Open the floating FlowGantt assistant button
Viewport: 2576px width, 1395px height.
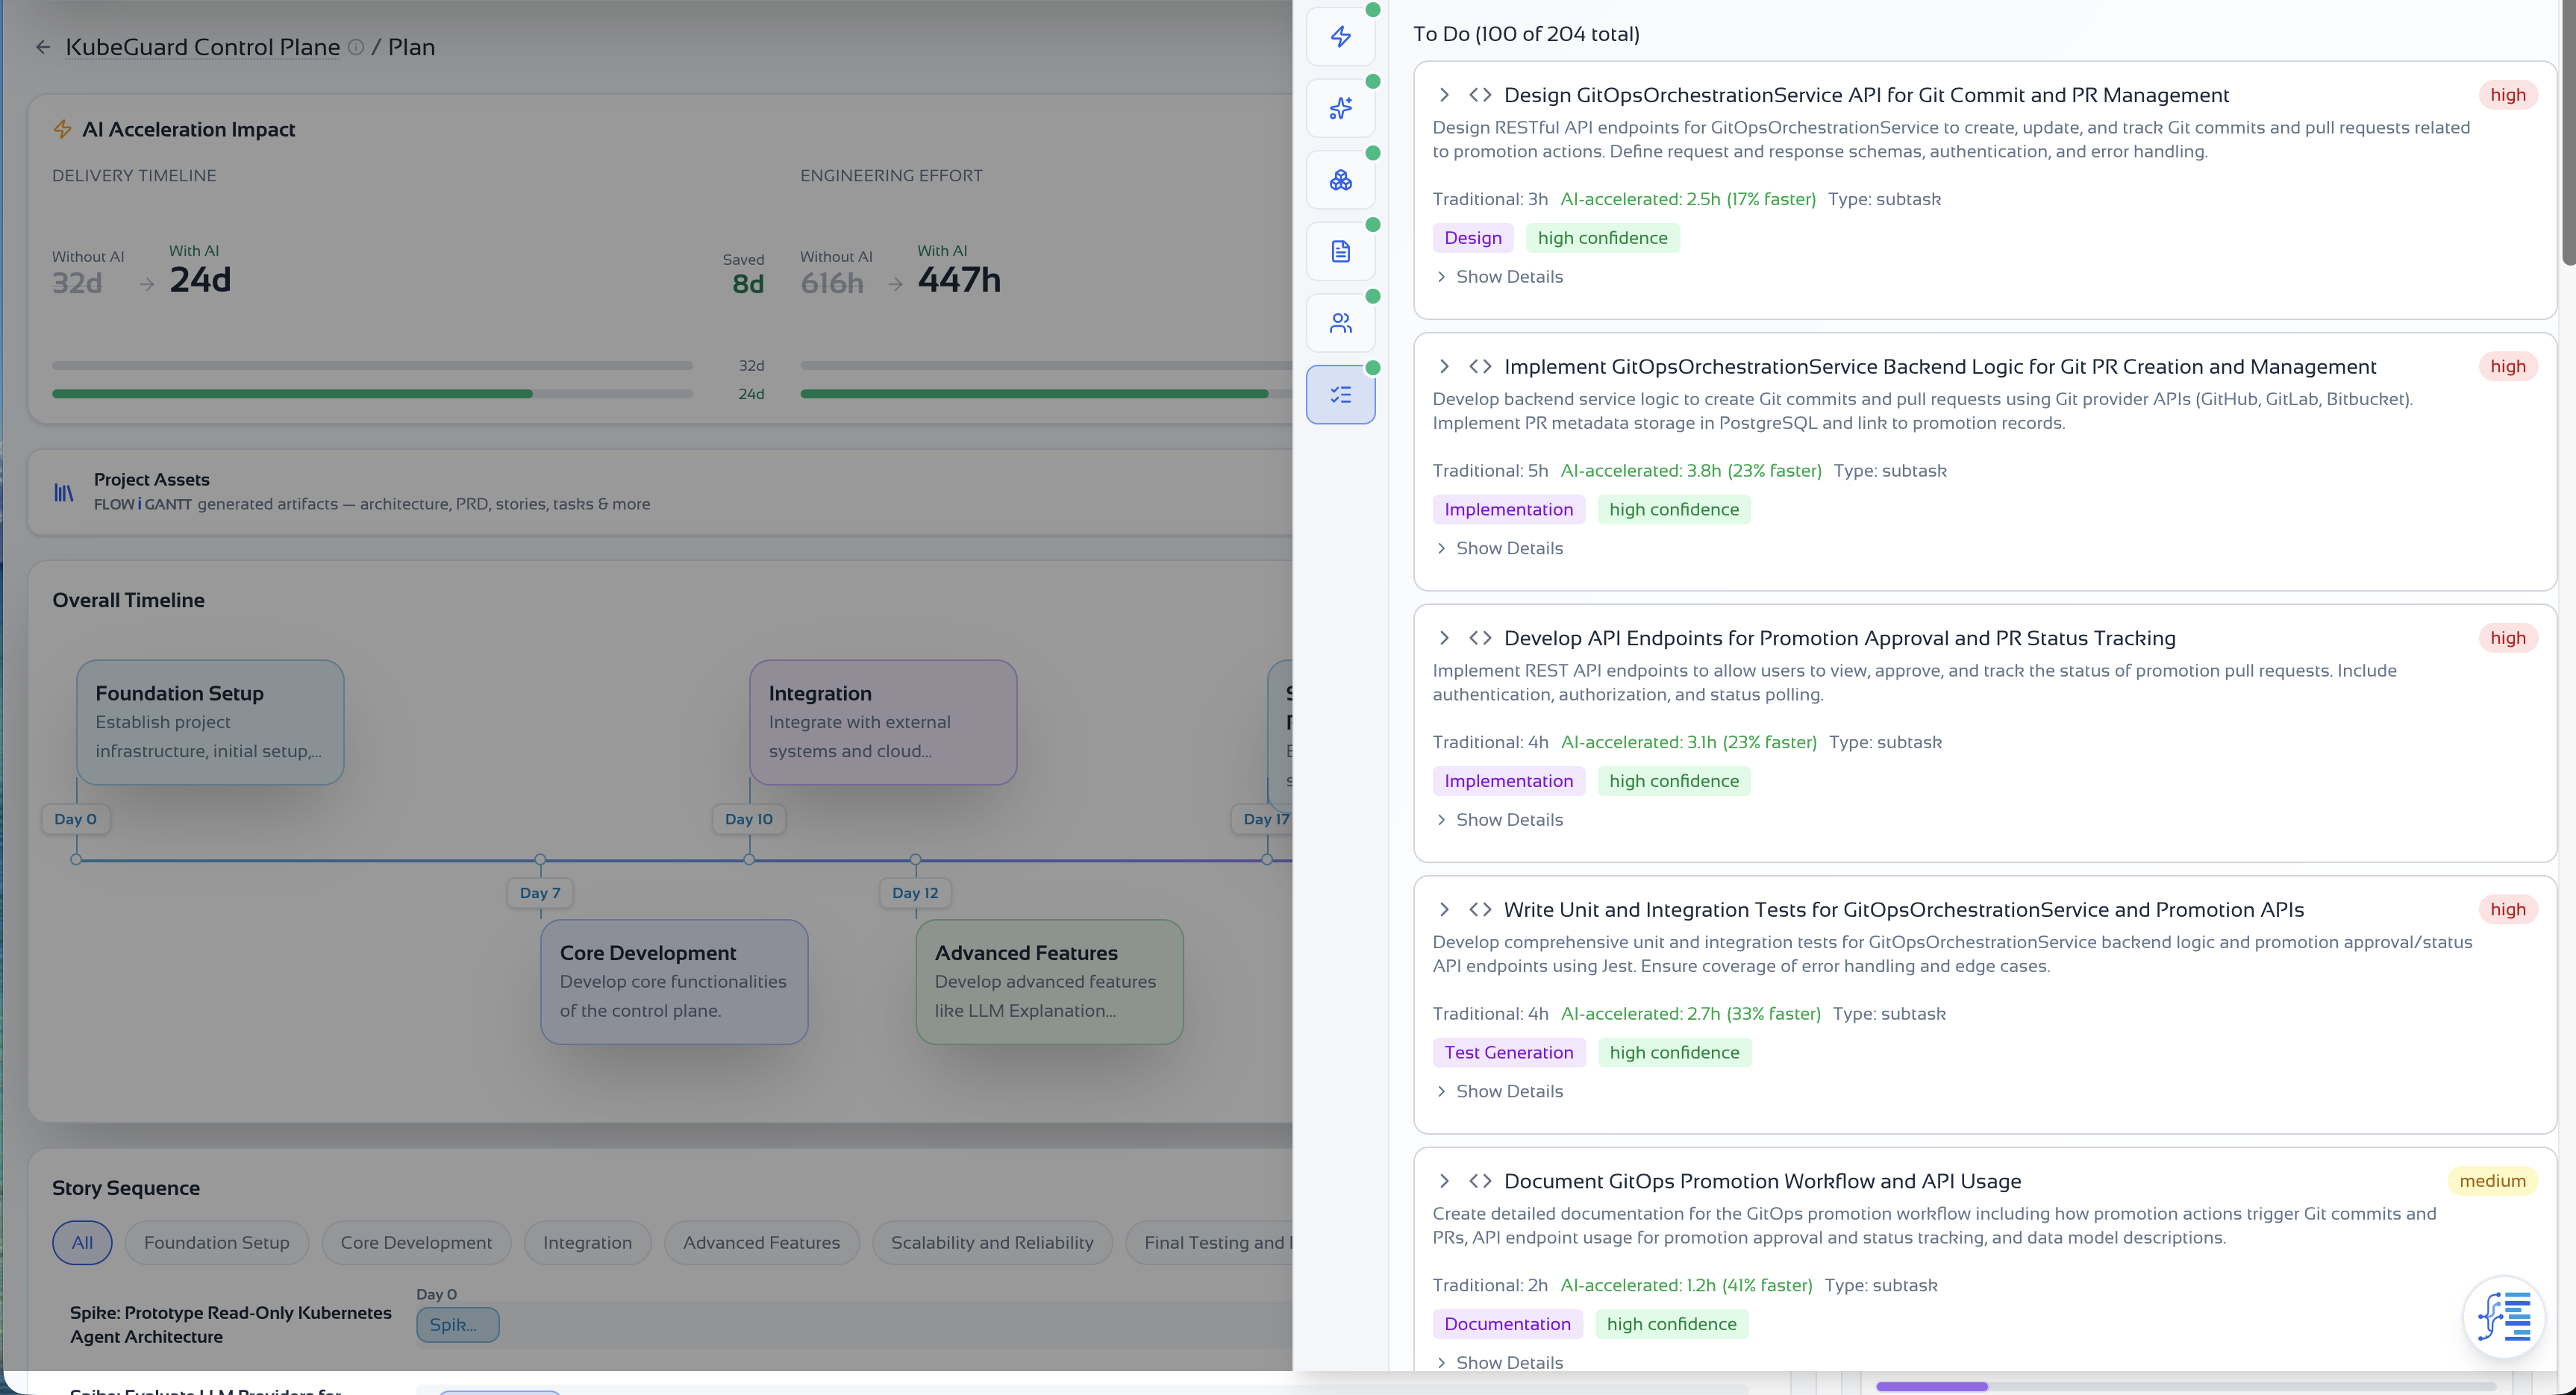(x=2503, y=1317)
